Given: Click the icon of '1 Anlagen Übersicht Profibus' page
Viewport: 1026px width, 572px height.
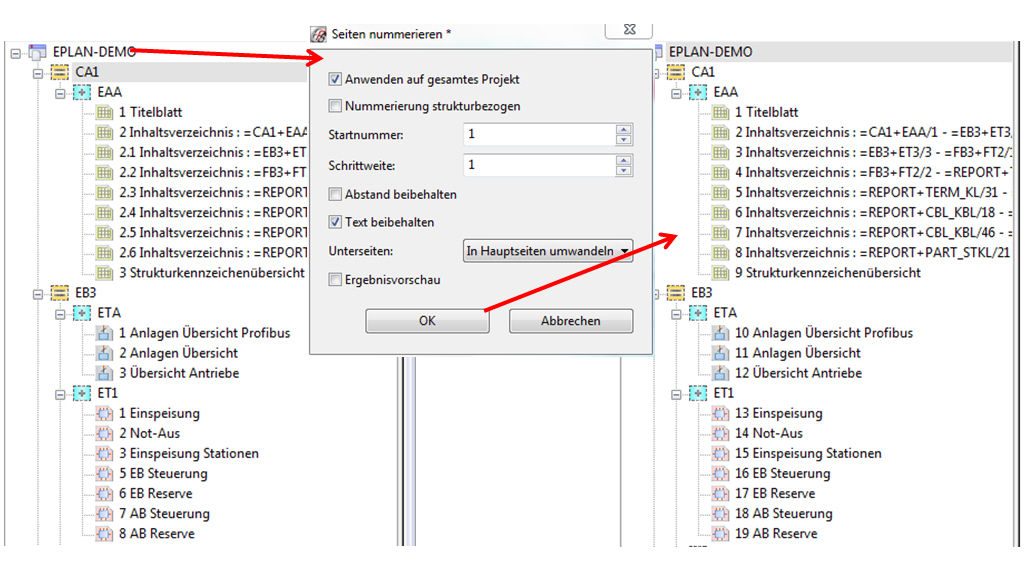Looking at the screenshot, I should [x=104, y=333].
